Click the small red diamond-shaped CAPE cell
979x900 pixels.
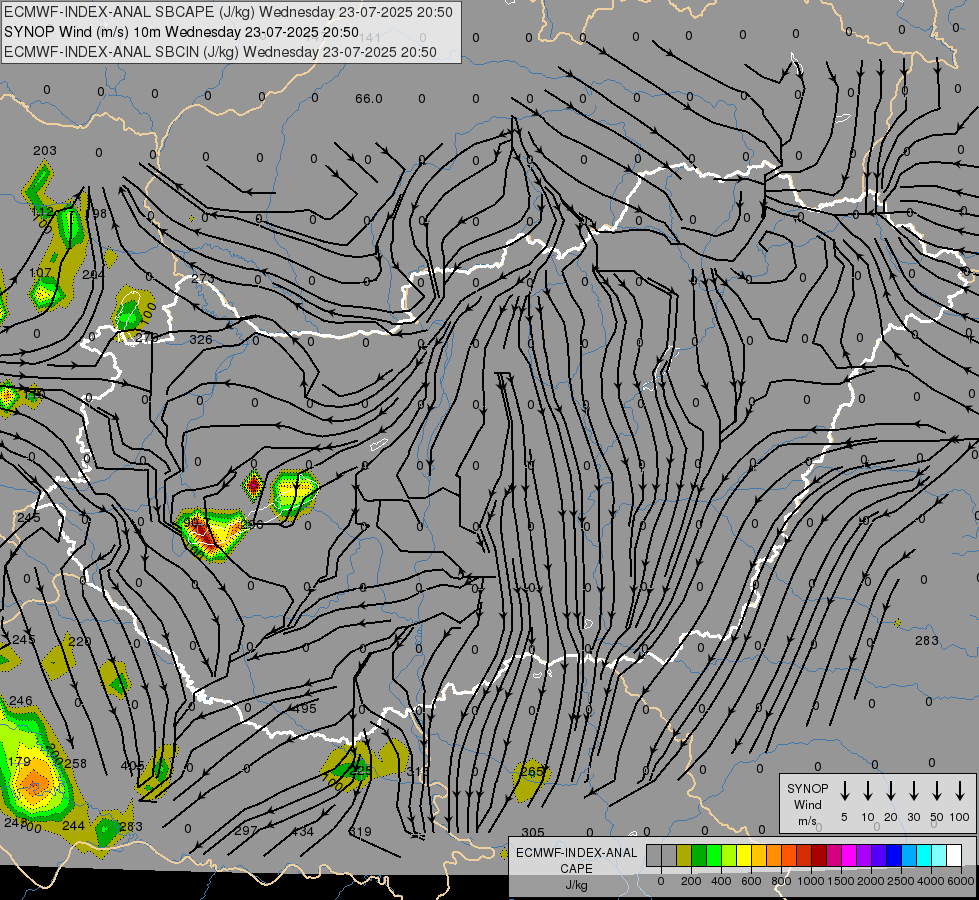tap(253, 485)
